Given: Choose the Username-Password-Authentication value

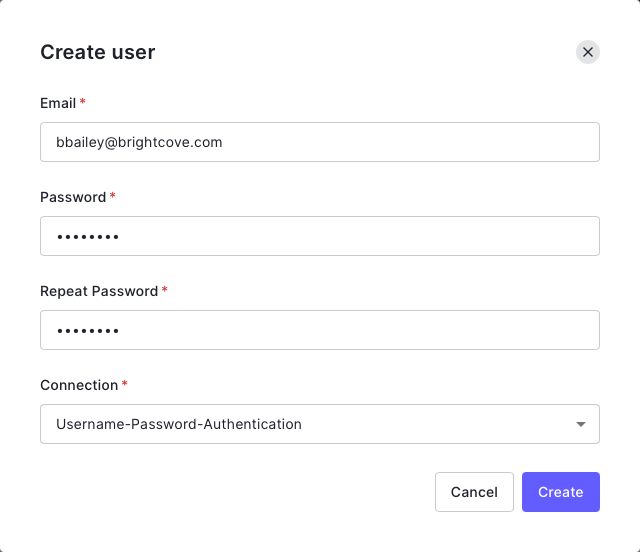Looking at the screenshot, I should 179,424.
